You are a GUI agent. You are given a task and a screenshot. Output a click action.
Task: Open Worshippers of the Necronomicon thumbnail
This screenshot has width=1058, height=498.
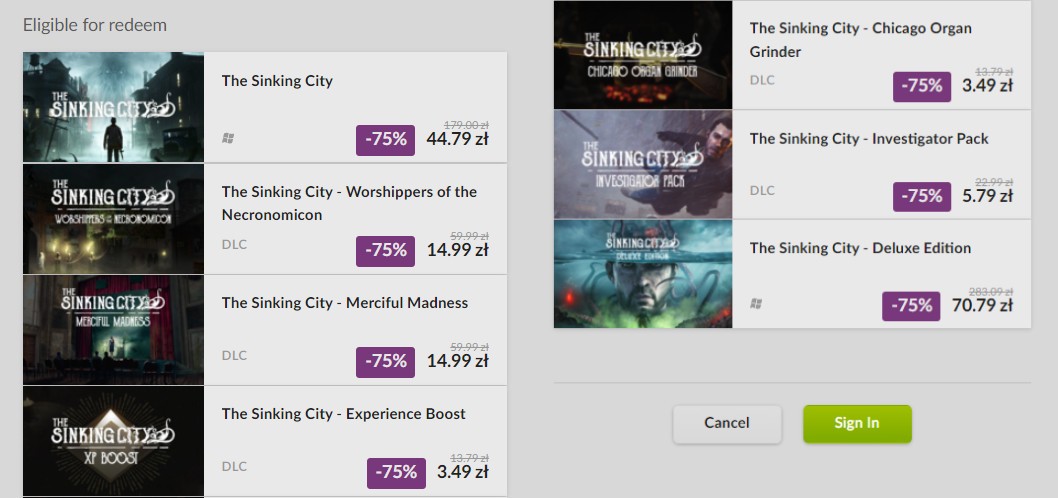point(113,219)
